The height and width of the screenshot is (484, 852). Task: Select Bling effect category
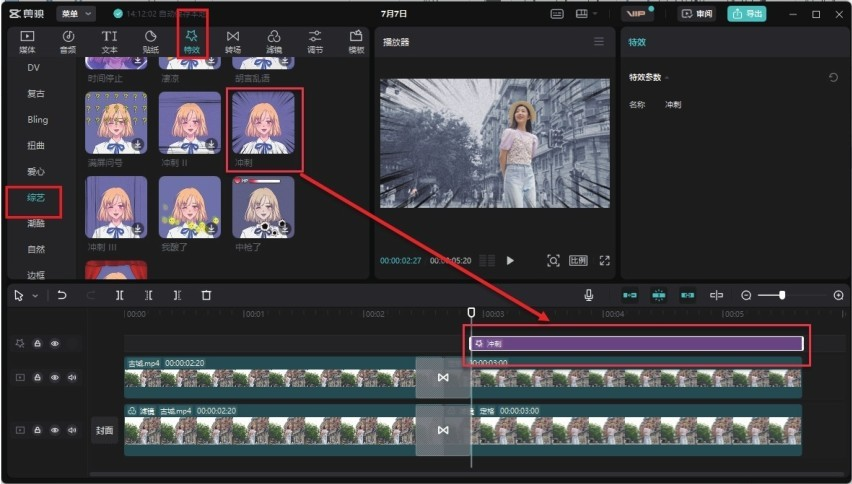(37, 120)
